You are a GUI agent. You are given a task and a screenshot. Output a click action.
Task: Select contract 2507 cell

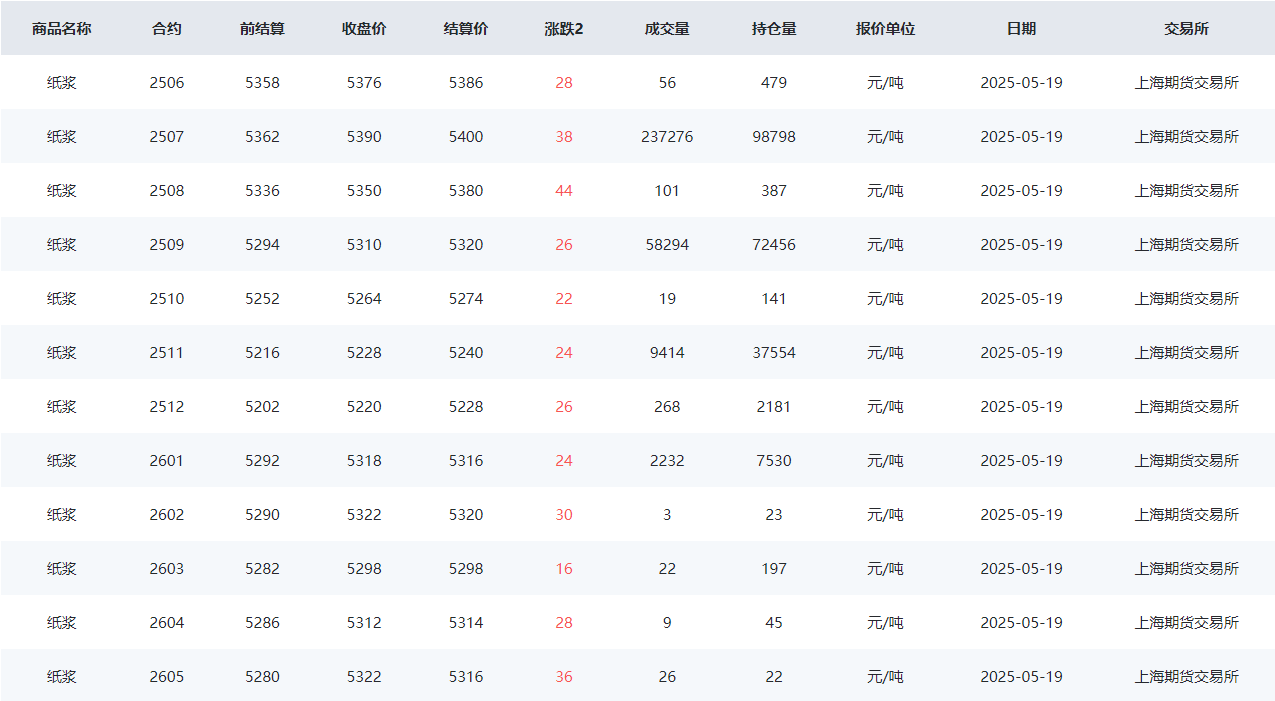click(x=167, y=137)
